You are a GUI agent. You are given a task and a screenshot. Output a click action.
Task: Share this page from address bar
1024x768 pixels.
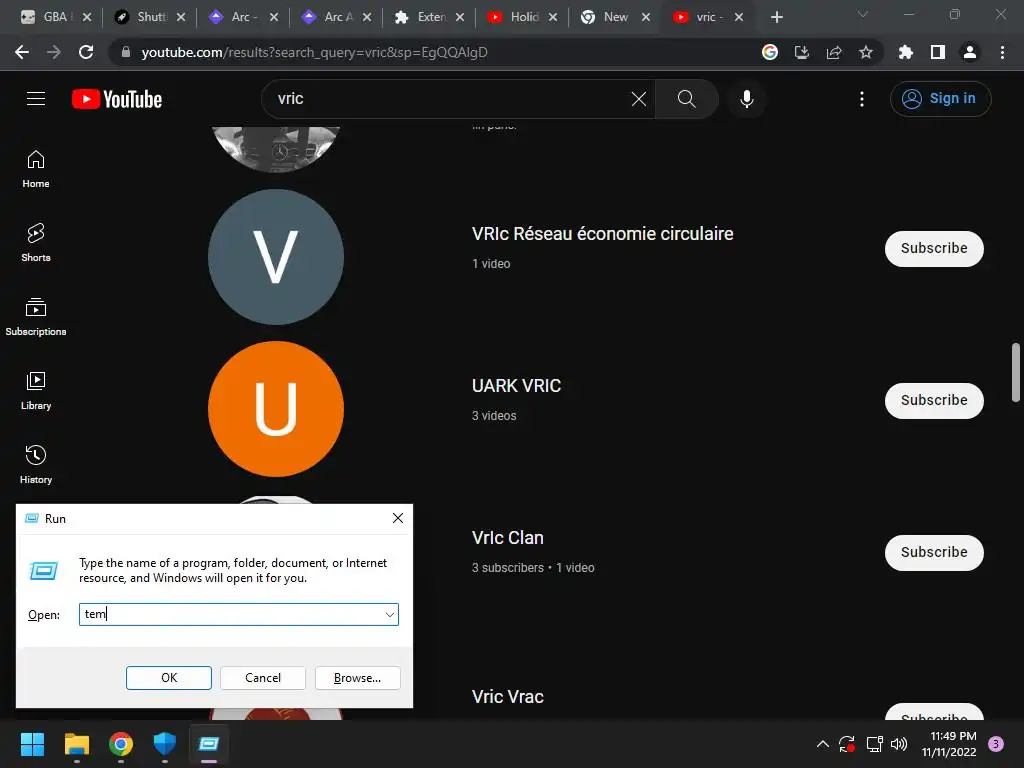pyautogui.click(x=834, y=52)
